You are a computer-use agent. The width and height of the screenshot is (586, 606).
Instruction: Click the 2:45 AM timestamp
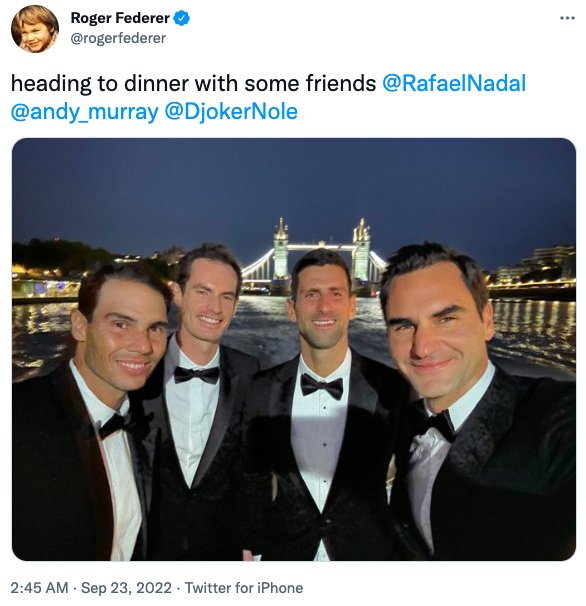(39, 588)
